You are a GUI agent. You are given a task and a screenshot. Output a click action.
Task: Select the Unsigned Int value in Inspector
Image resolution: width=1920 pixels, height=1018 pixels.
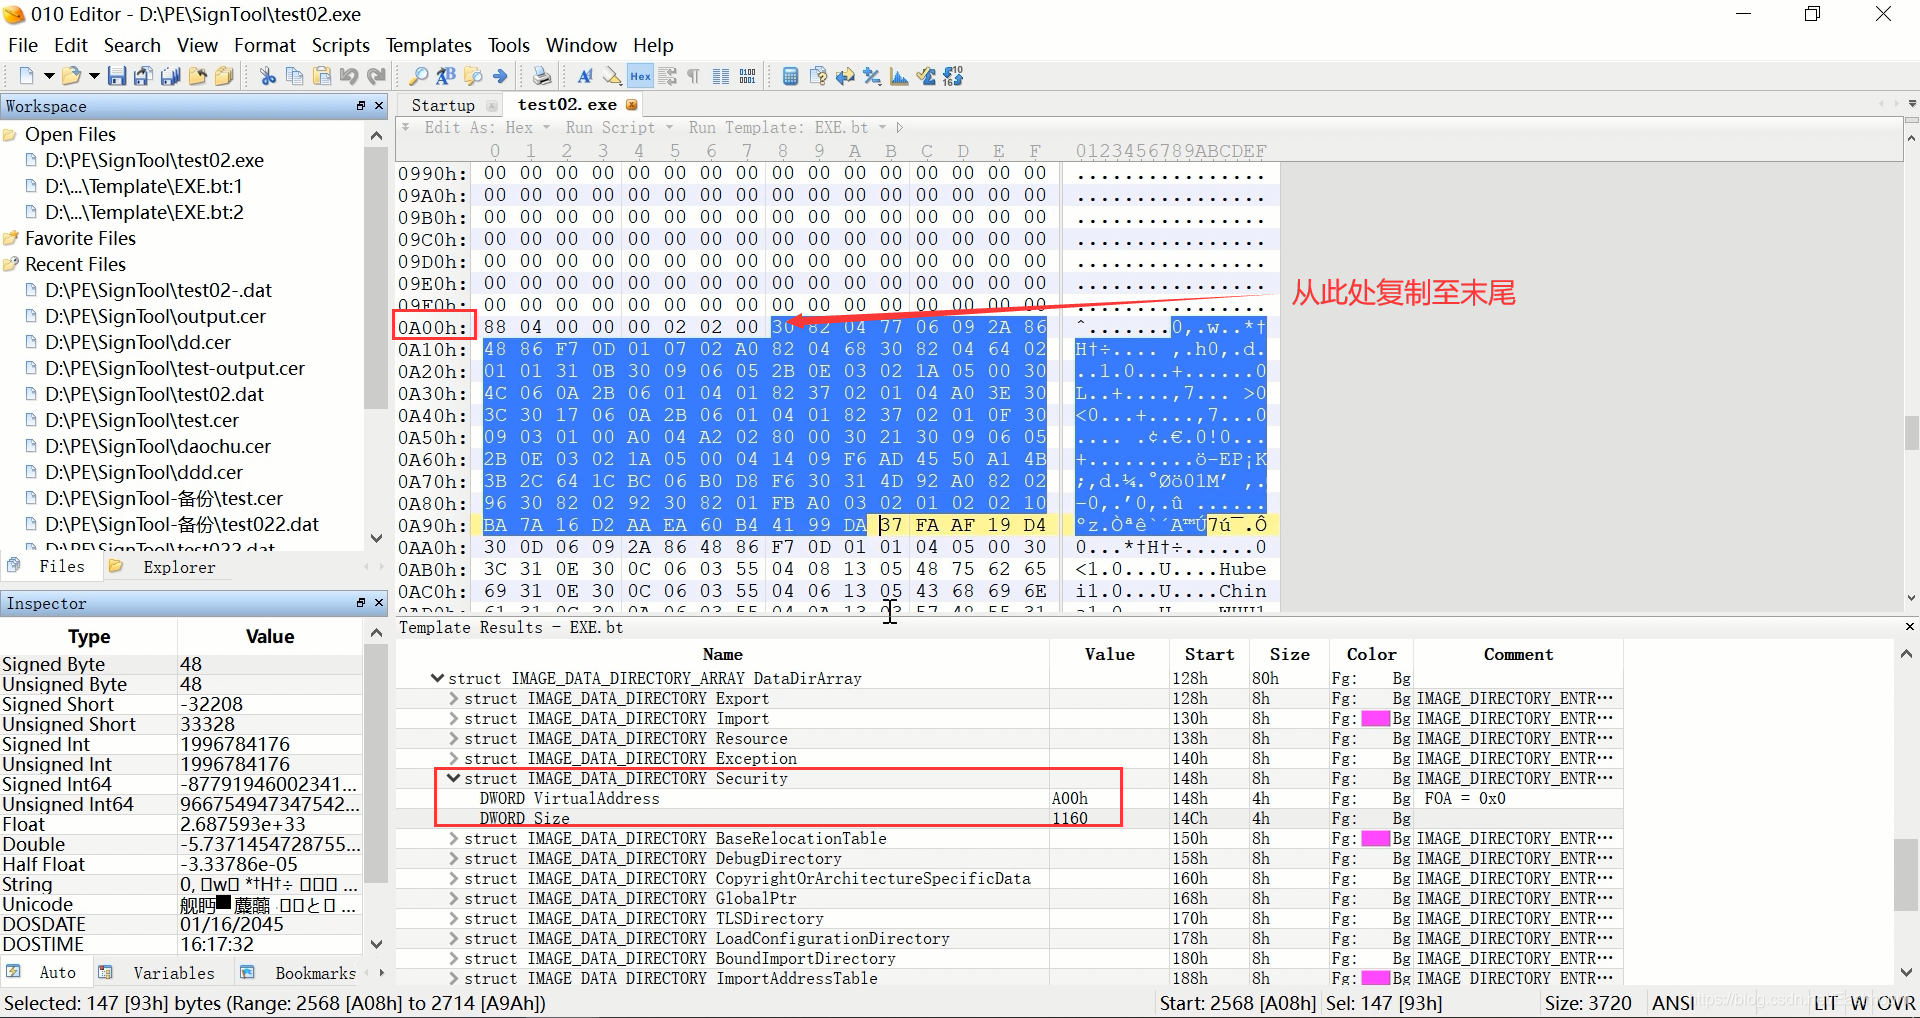click(x=270, y=764)
